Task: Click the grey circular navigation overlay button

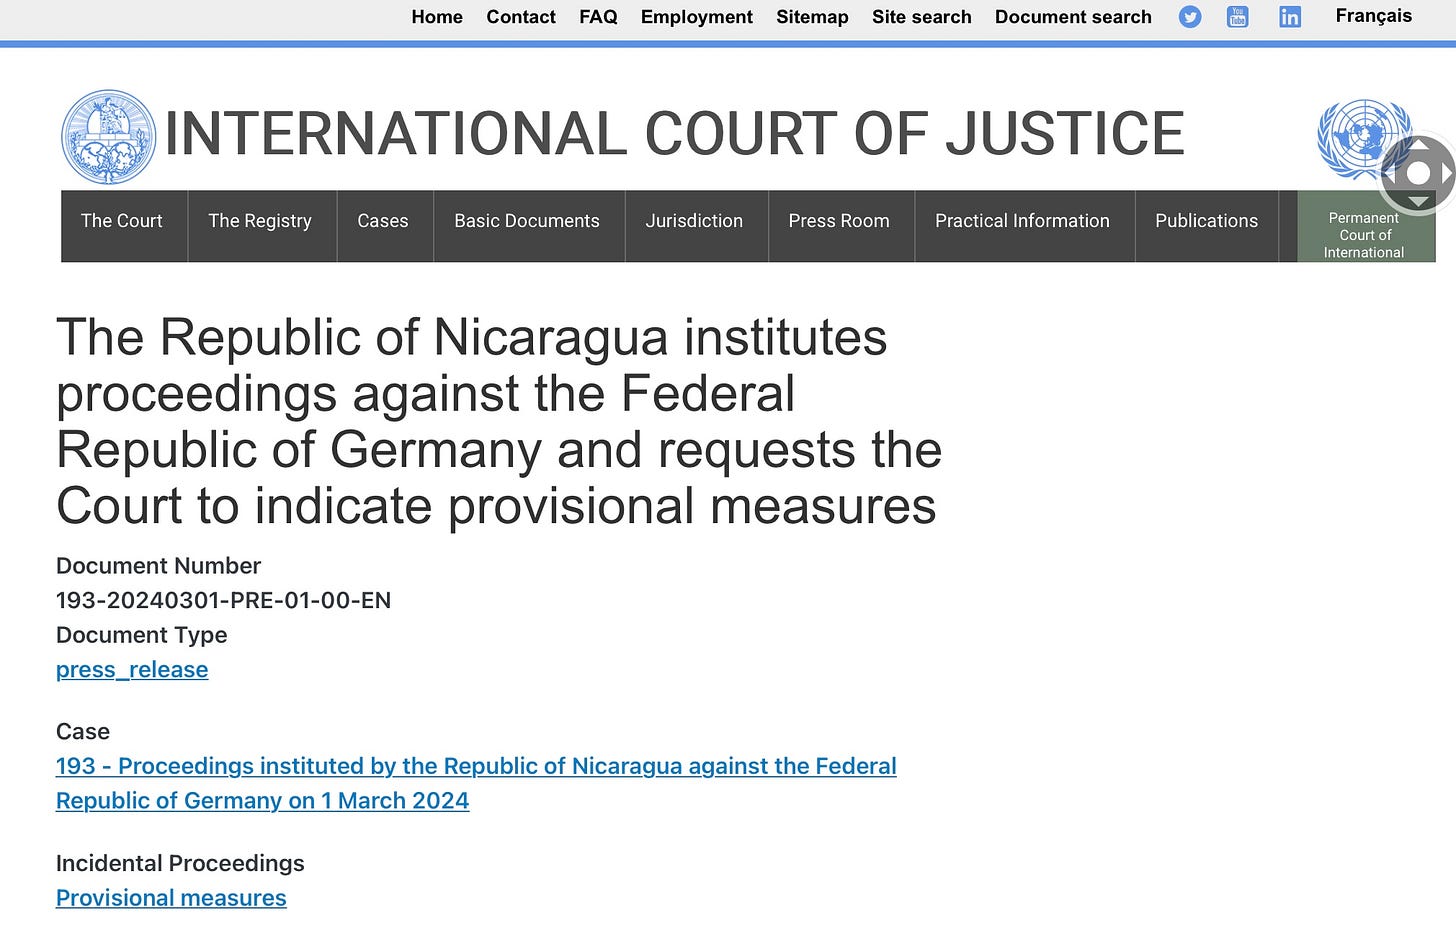Action: [x=1418, y=174]
